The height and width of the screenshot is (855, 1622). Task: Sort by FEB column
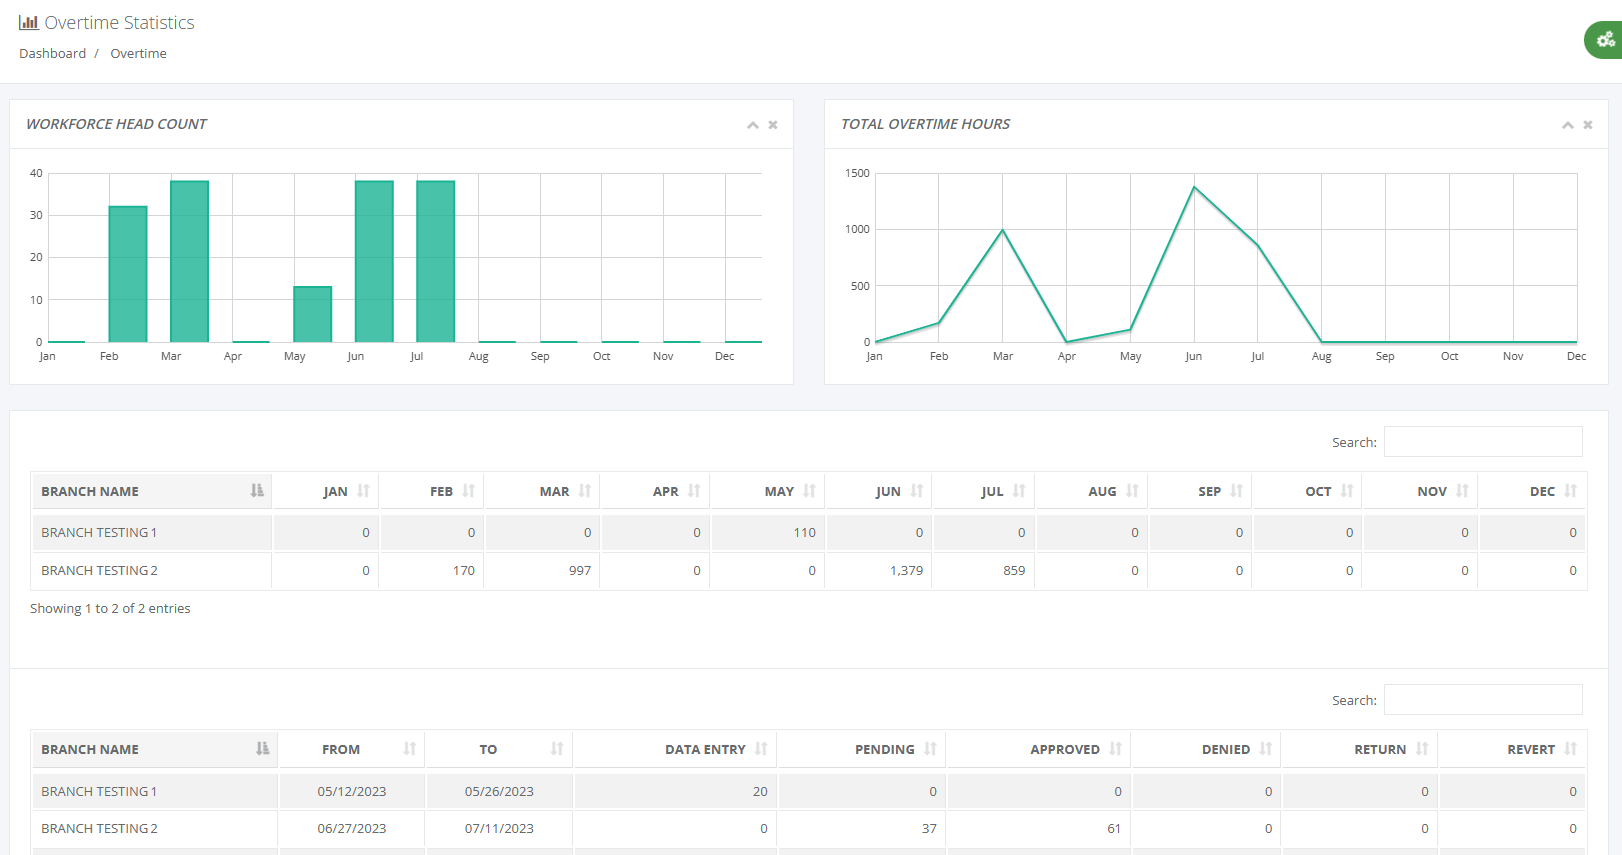(x=431, y=491)
